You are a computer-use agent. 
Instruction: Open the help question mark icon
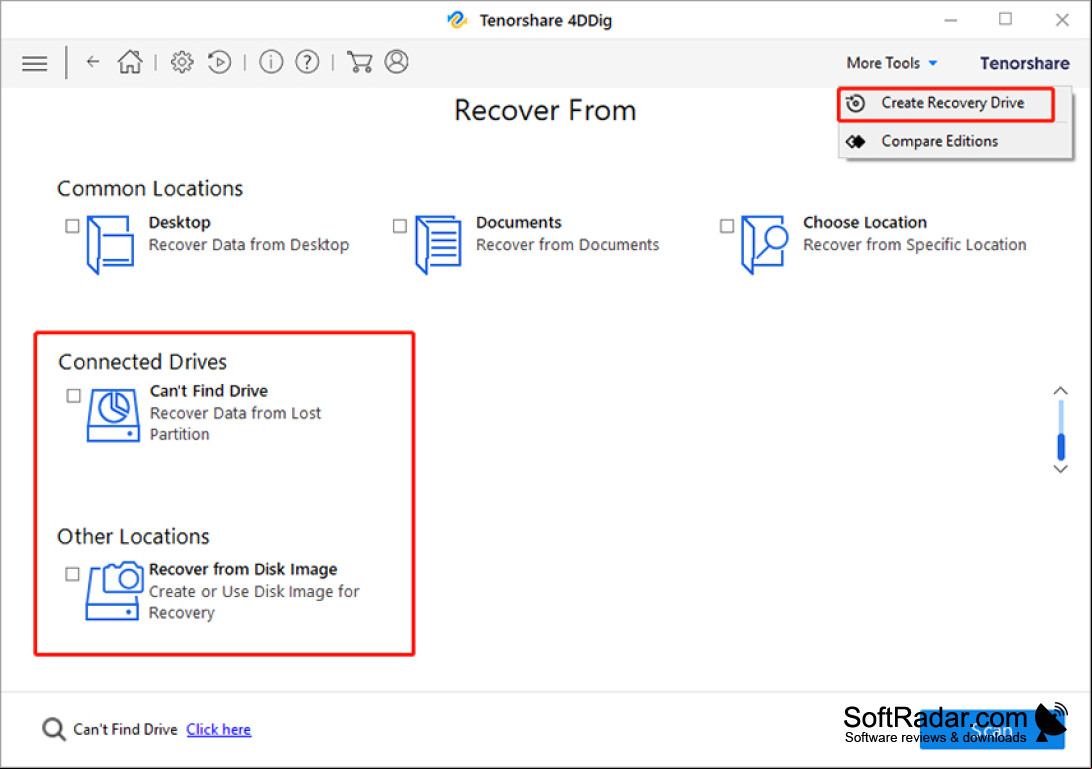tap(307, 62)
